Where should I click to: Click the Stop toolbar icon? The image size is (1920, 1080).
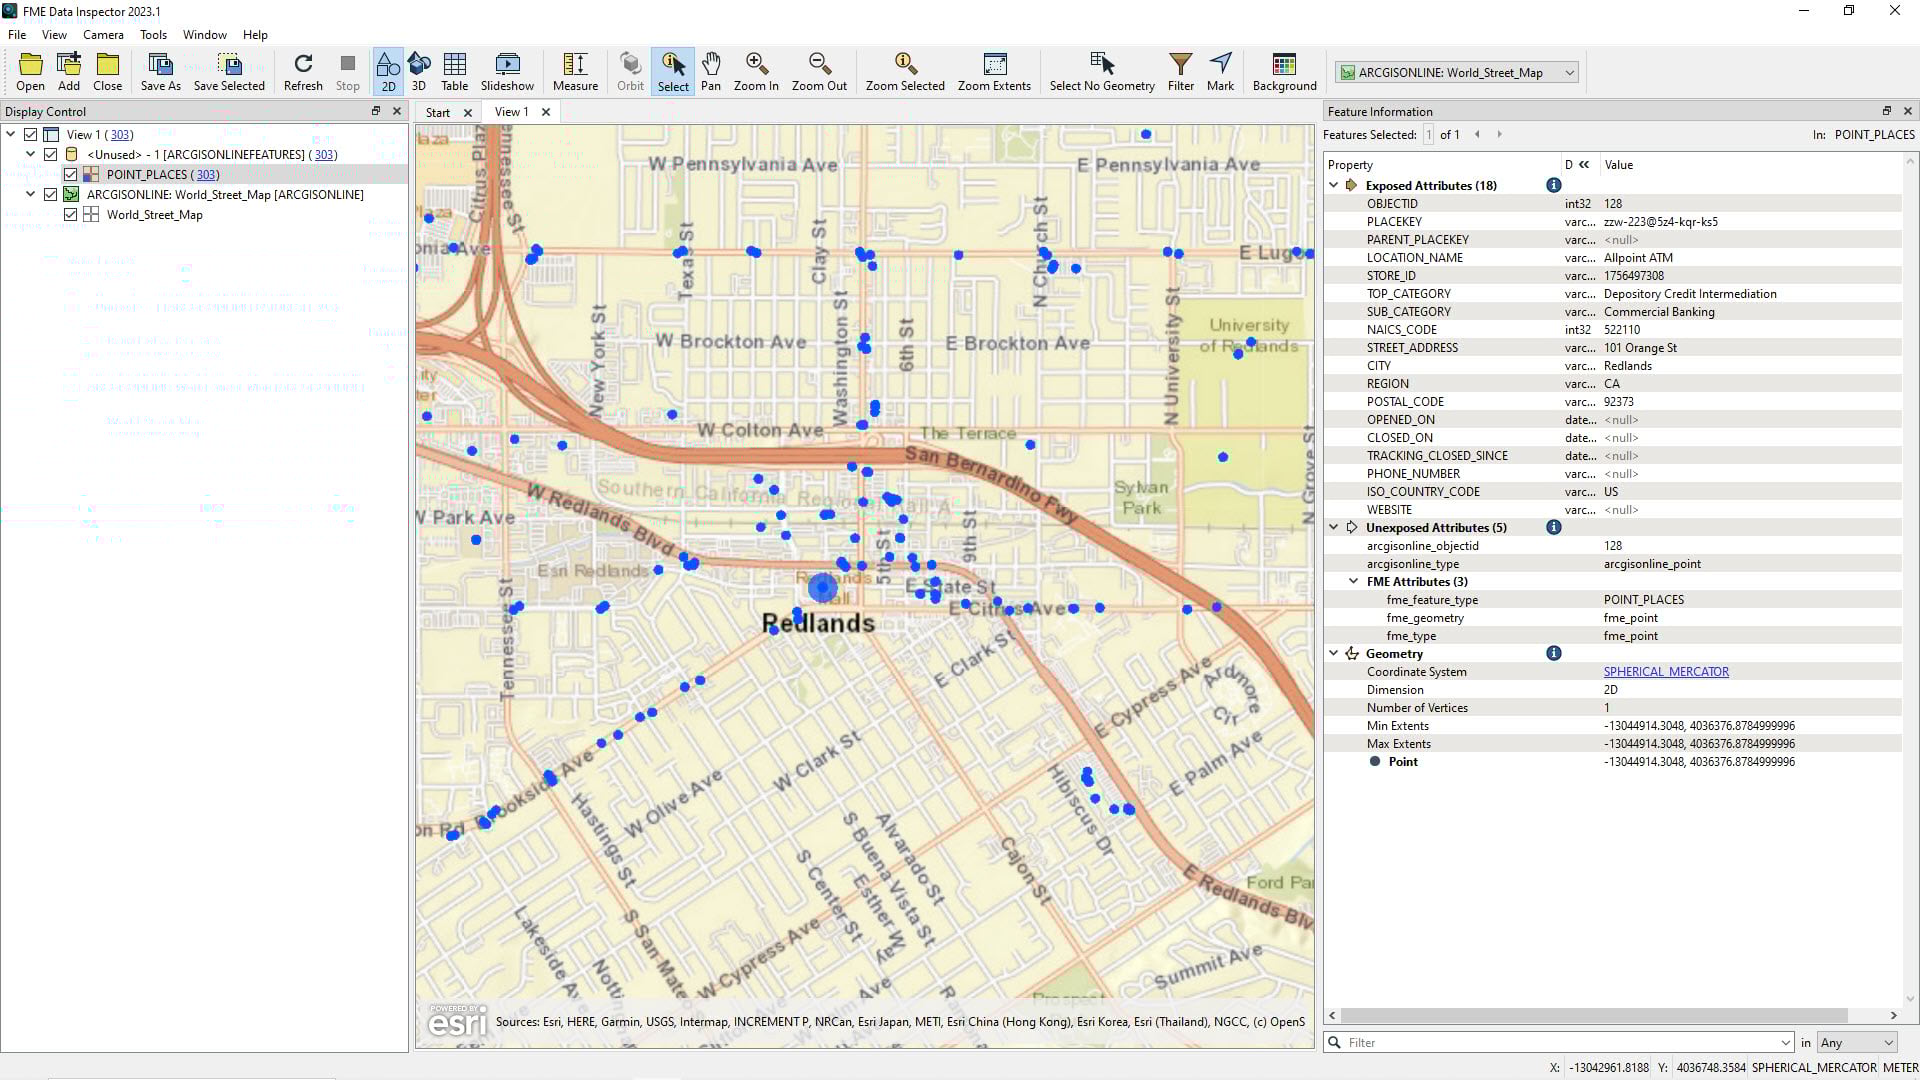[347, 72]
